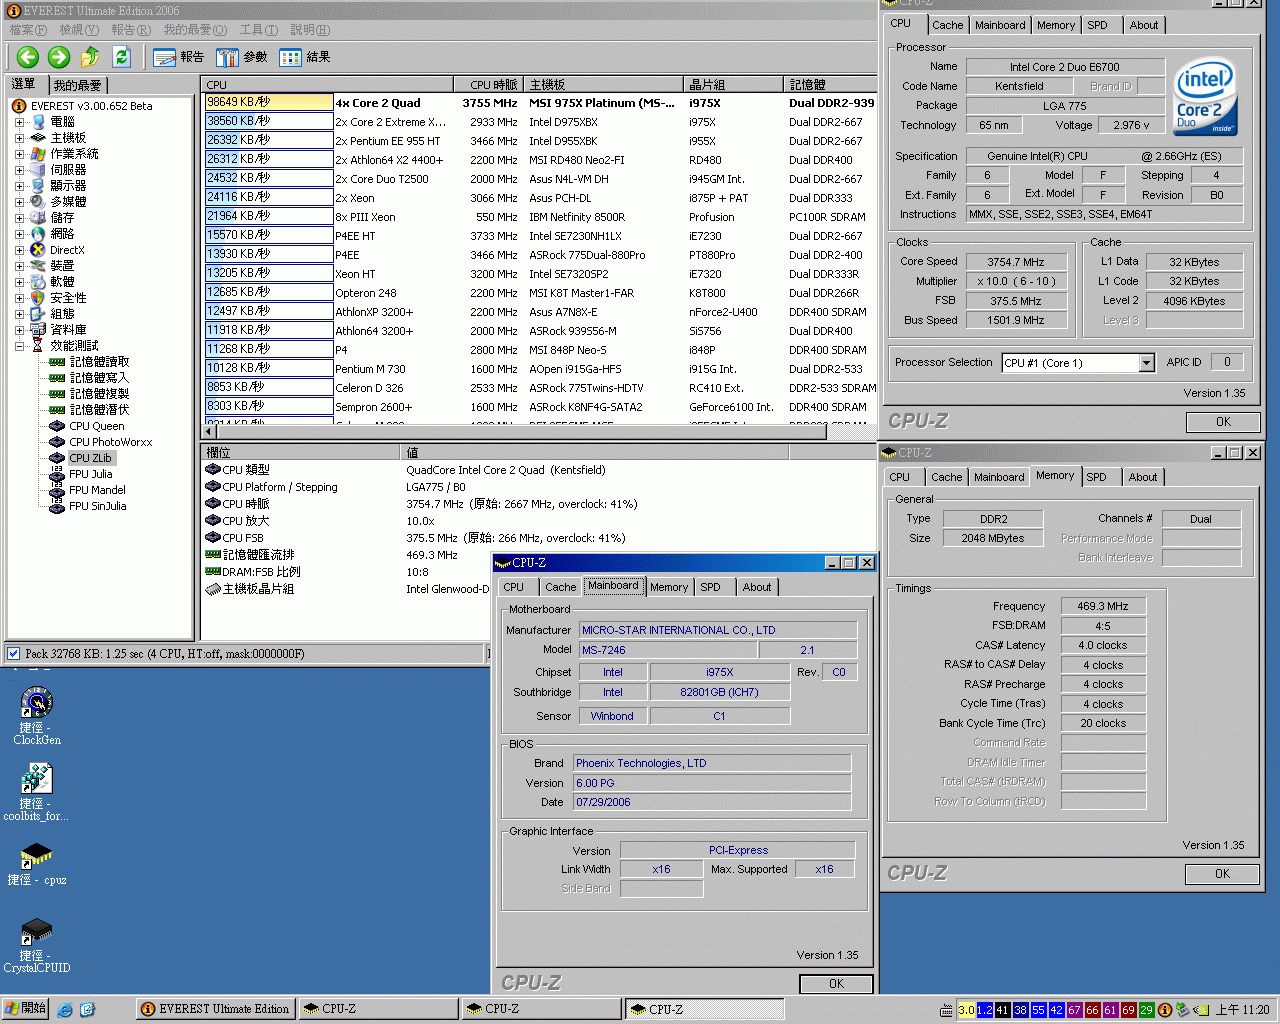This screenshot has height=1024, width=1280.
Task: Select the CPU PhotoWorxx benchmark
Action: click(110, 442)
